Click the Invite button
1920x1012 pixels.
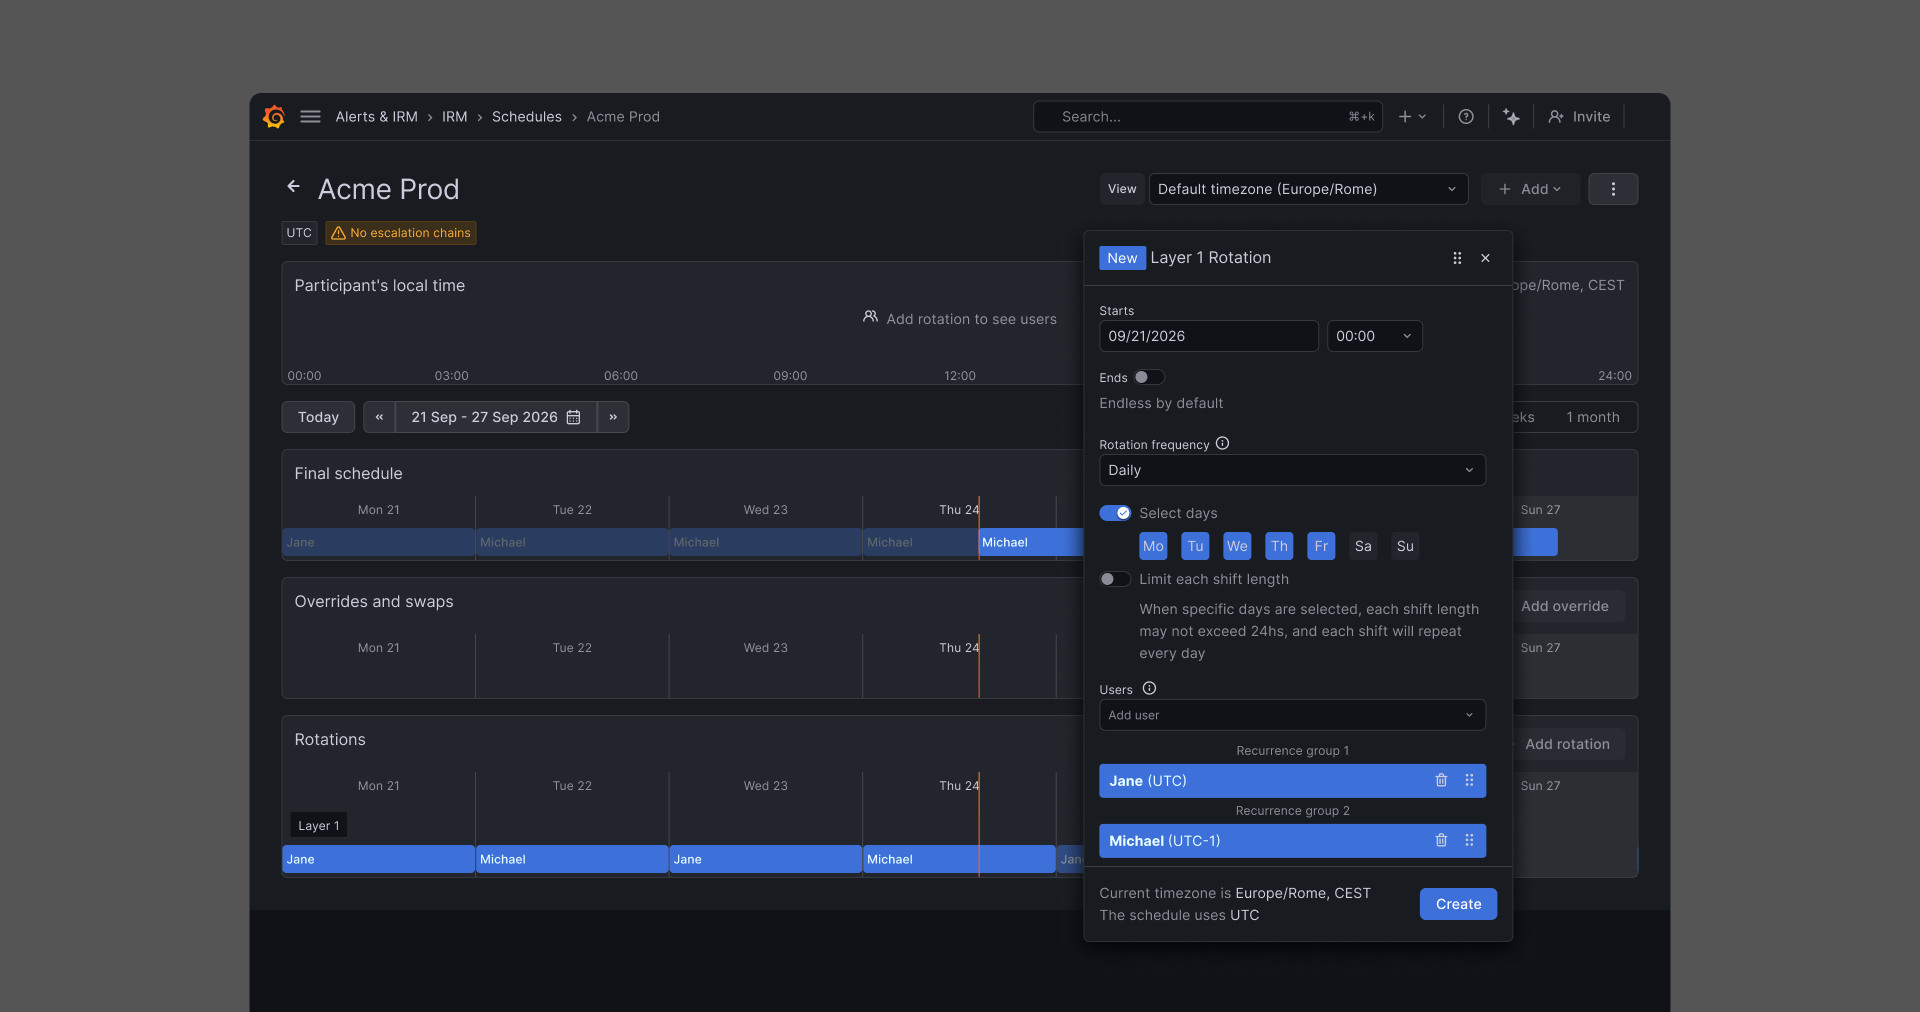point(1579,117)
